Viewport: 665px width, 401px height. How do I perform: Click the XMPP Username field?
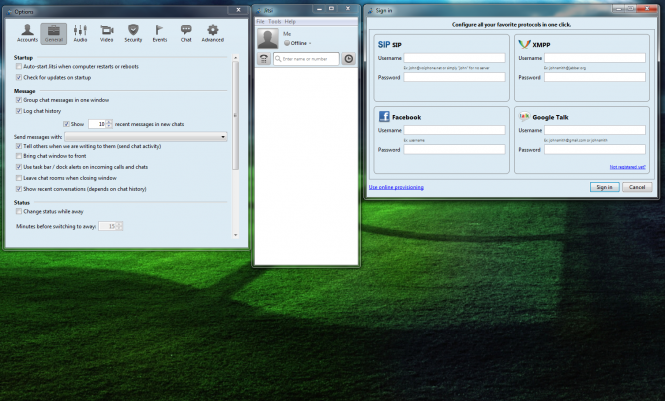(x=595, y=58)
